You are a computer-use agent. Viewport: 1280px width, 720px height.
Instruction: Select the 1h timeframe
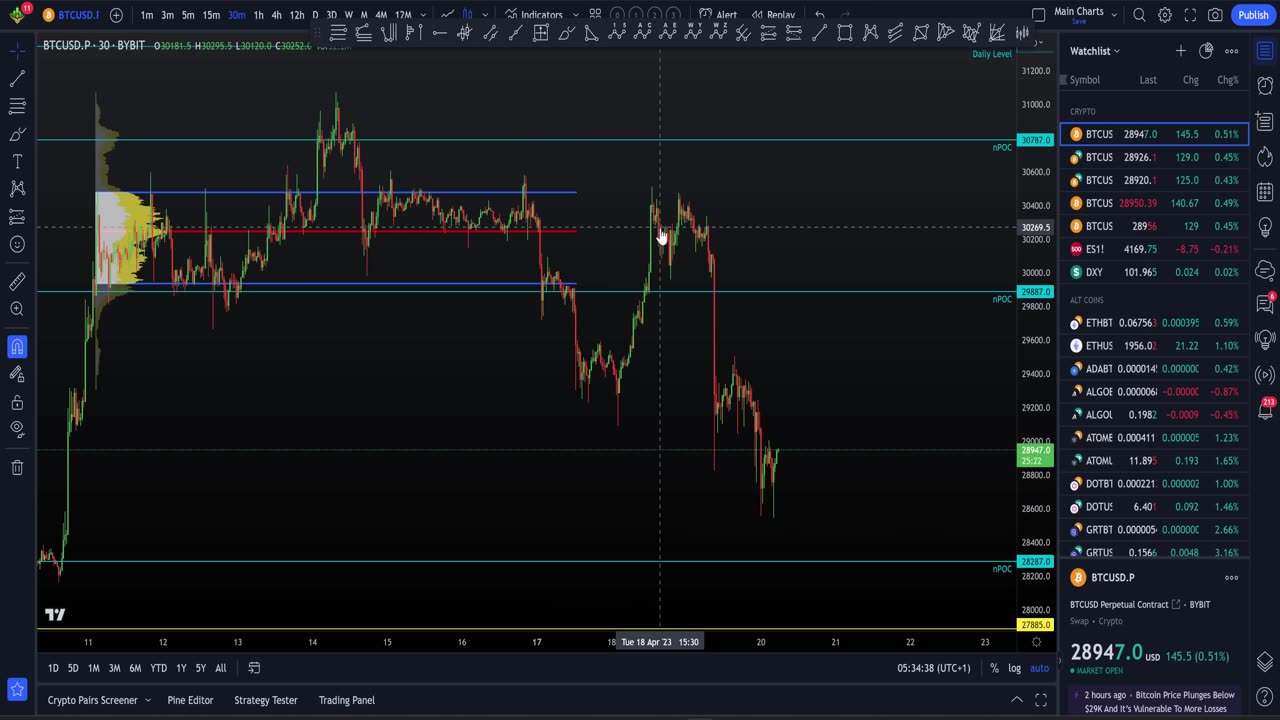[259, 15]
